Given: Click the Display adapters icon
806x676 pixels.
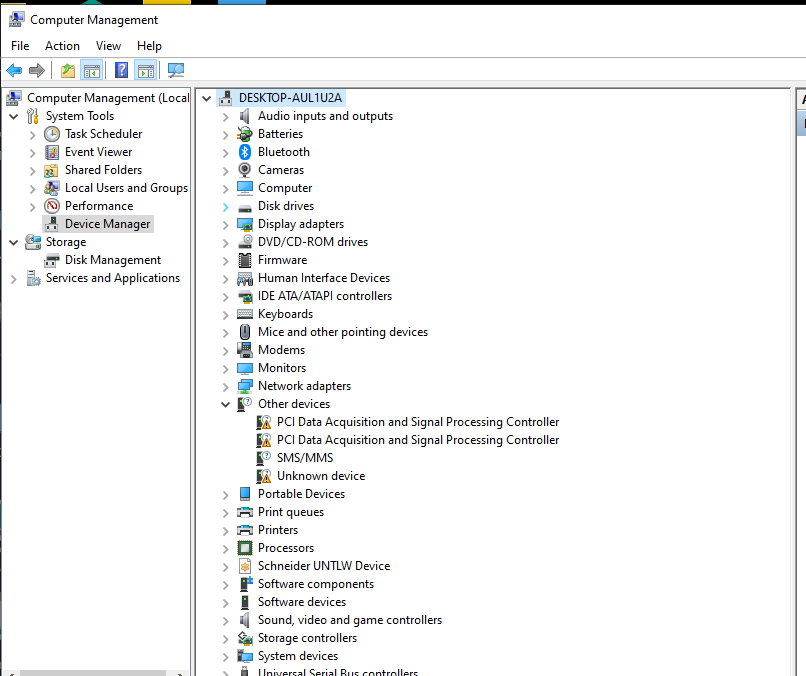Looking at the screenshot, I should 245,224.
